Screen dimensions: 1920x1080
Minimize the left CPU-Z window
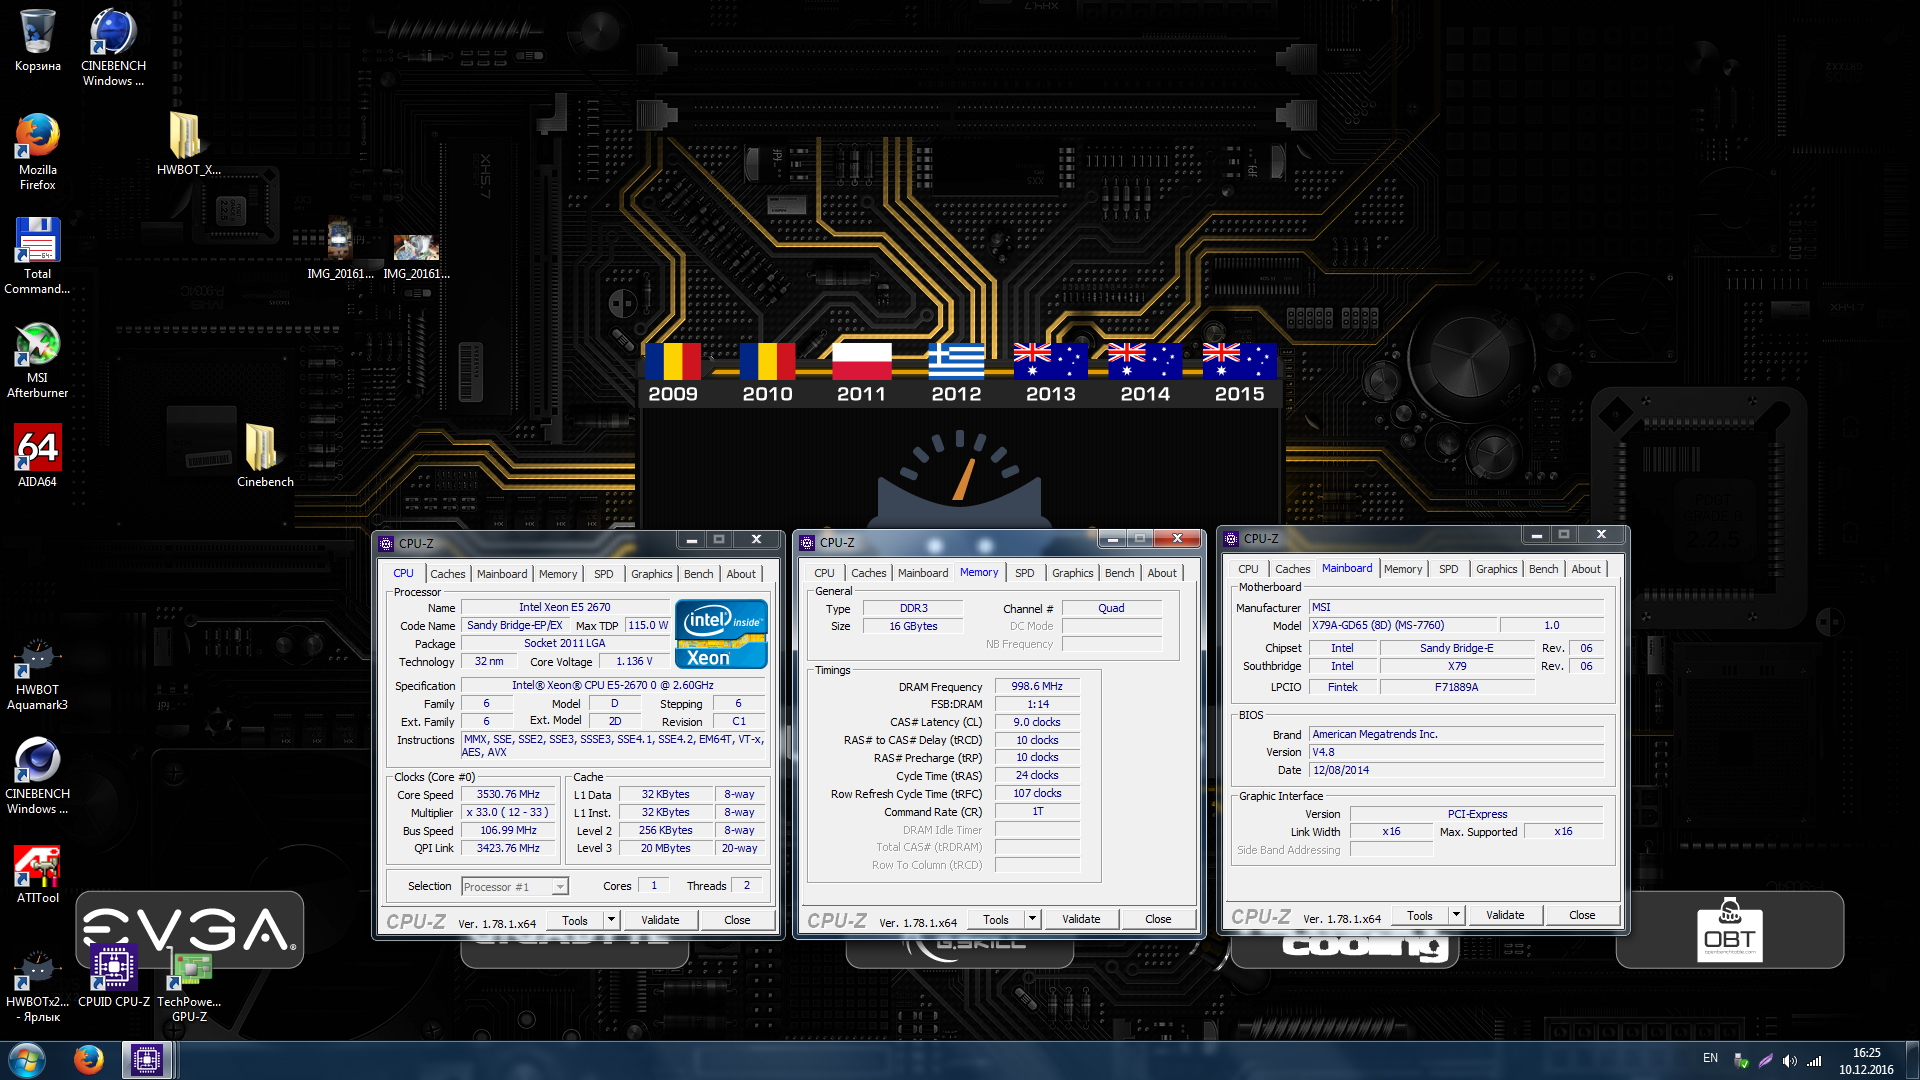pyautogui.click(x=691, y=540)
